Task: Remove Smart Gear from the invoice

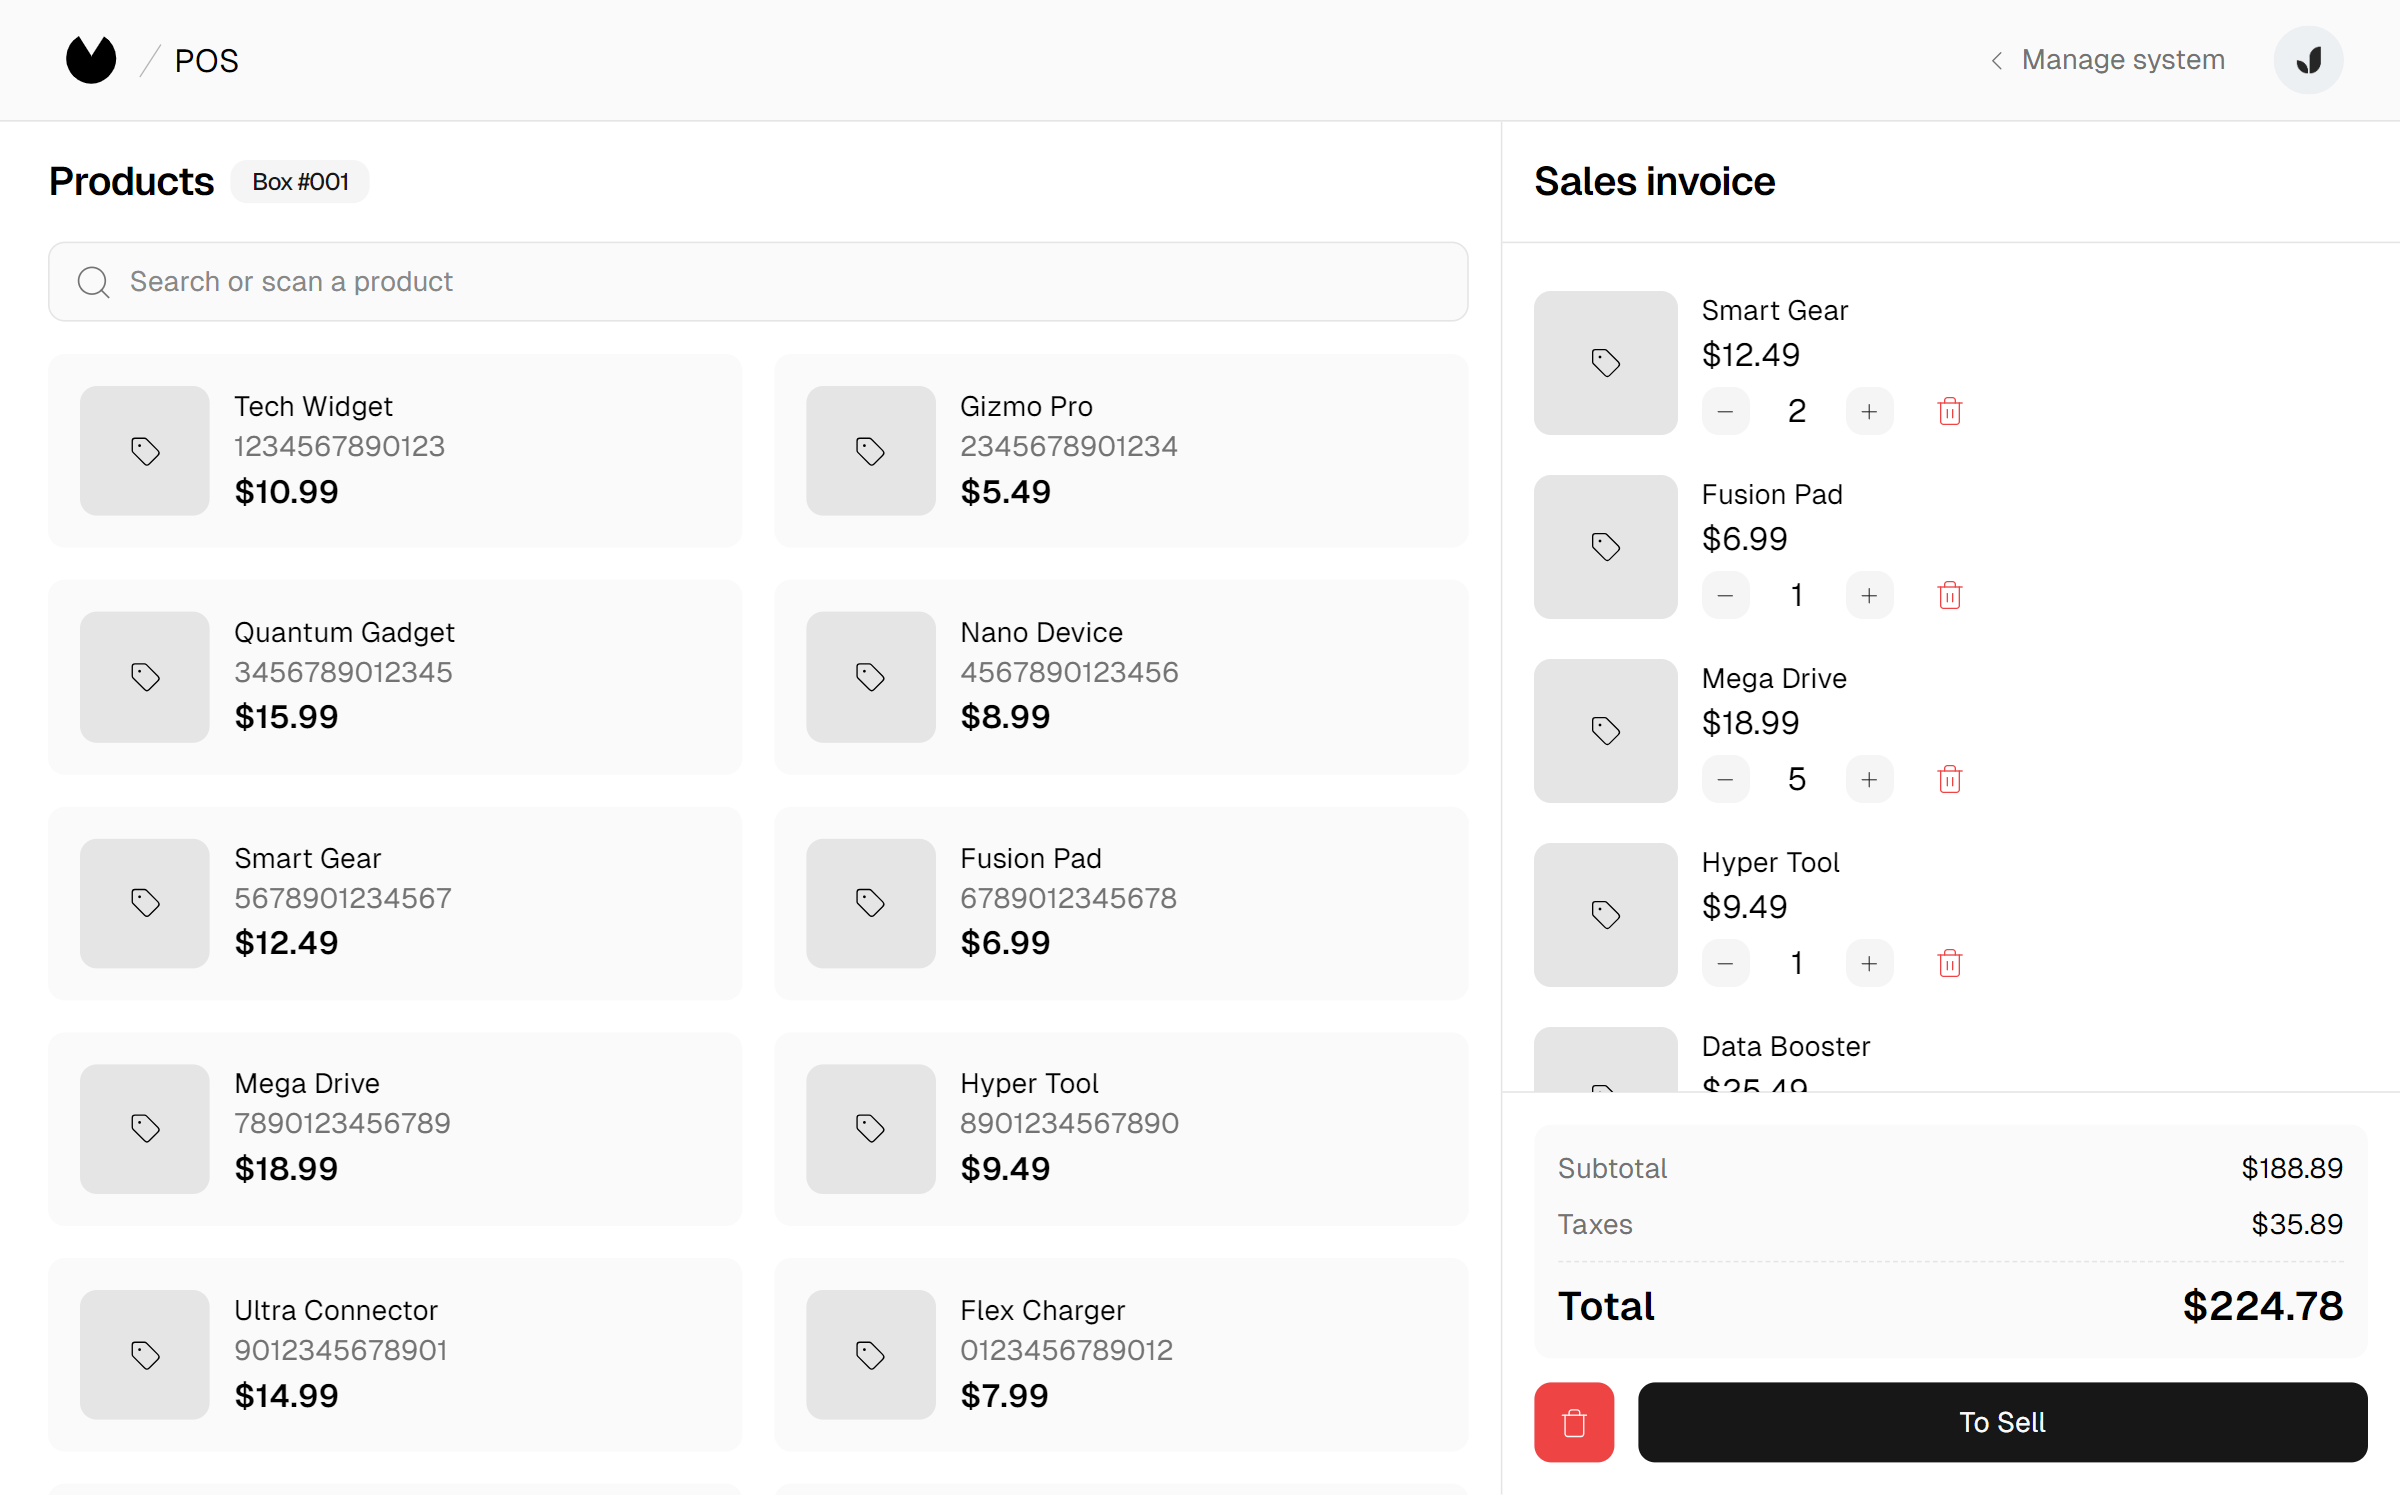Action: pyautogui.click(x=1950, y=411)
